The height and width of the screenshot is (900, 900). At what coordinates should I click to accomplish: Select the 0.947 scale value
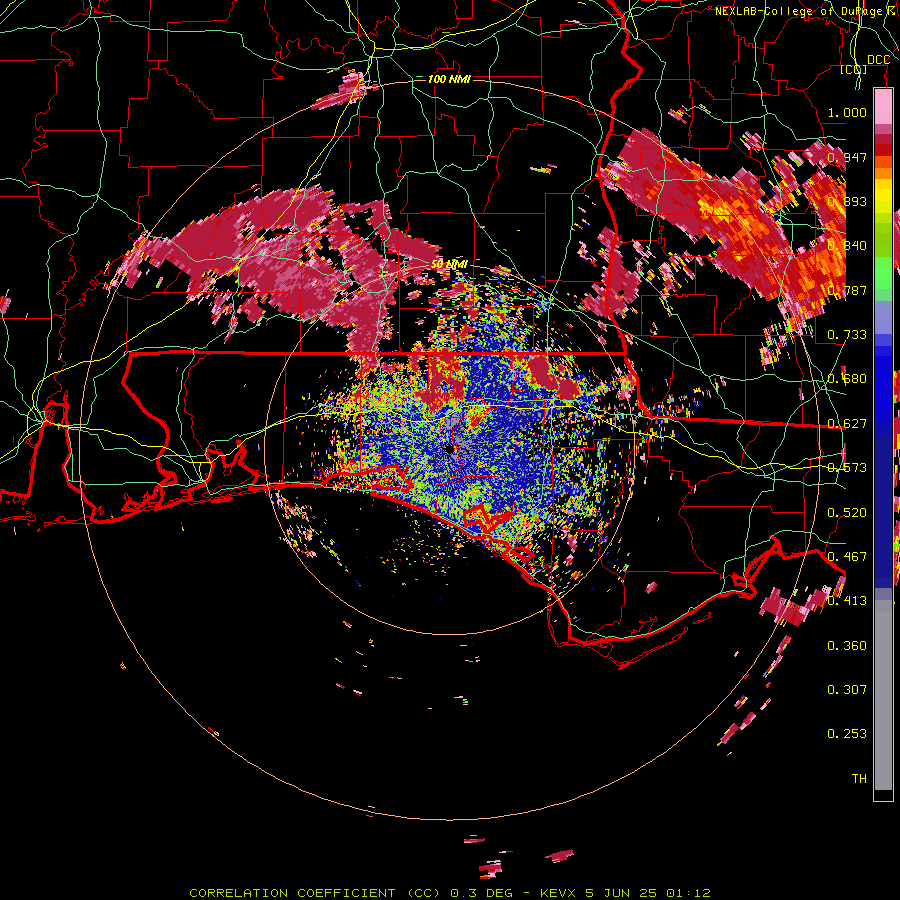847,157
